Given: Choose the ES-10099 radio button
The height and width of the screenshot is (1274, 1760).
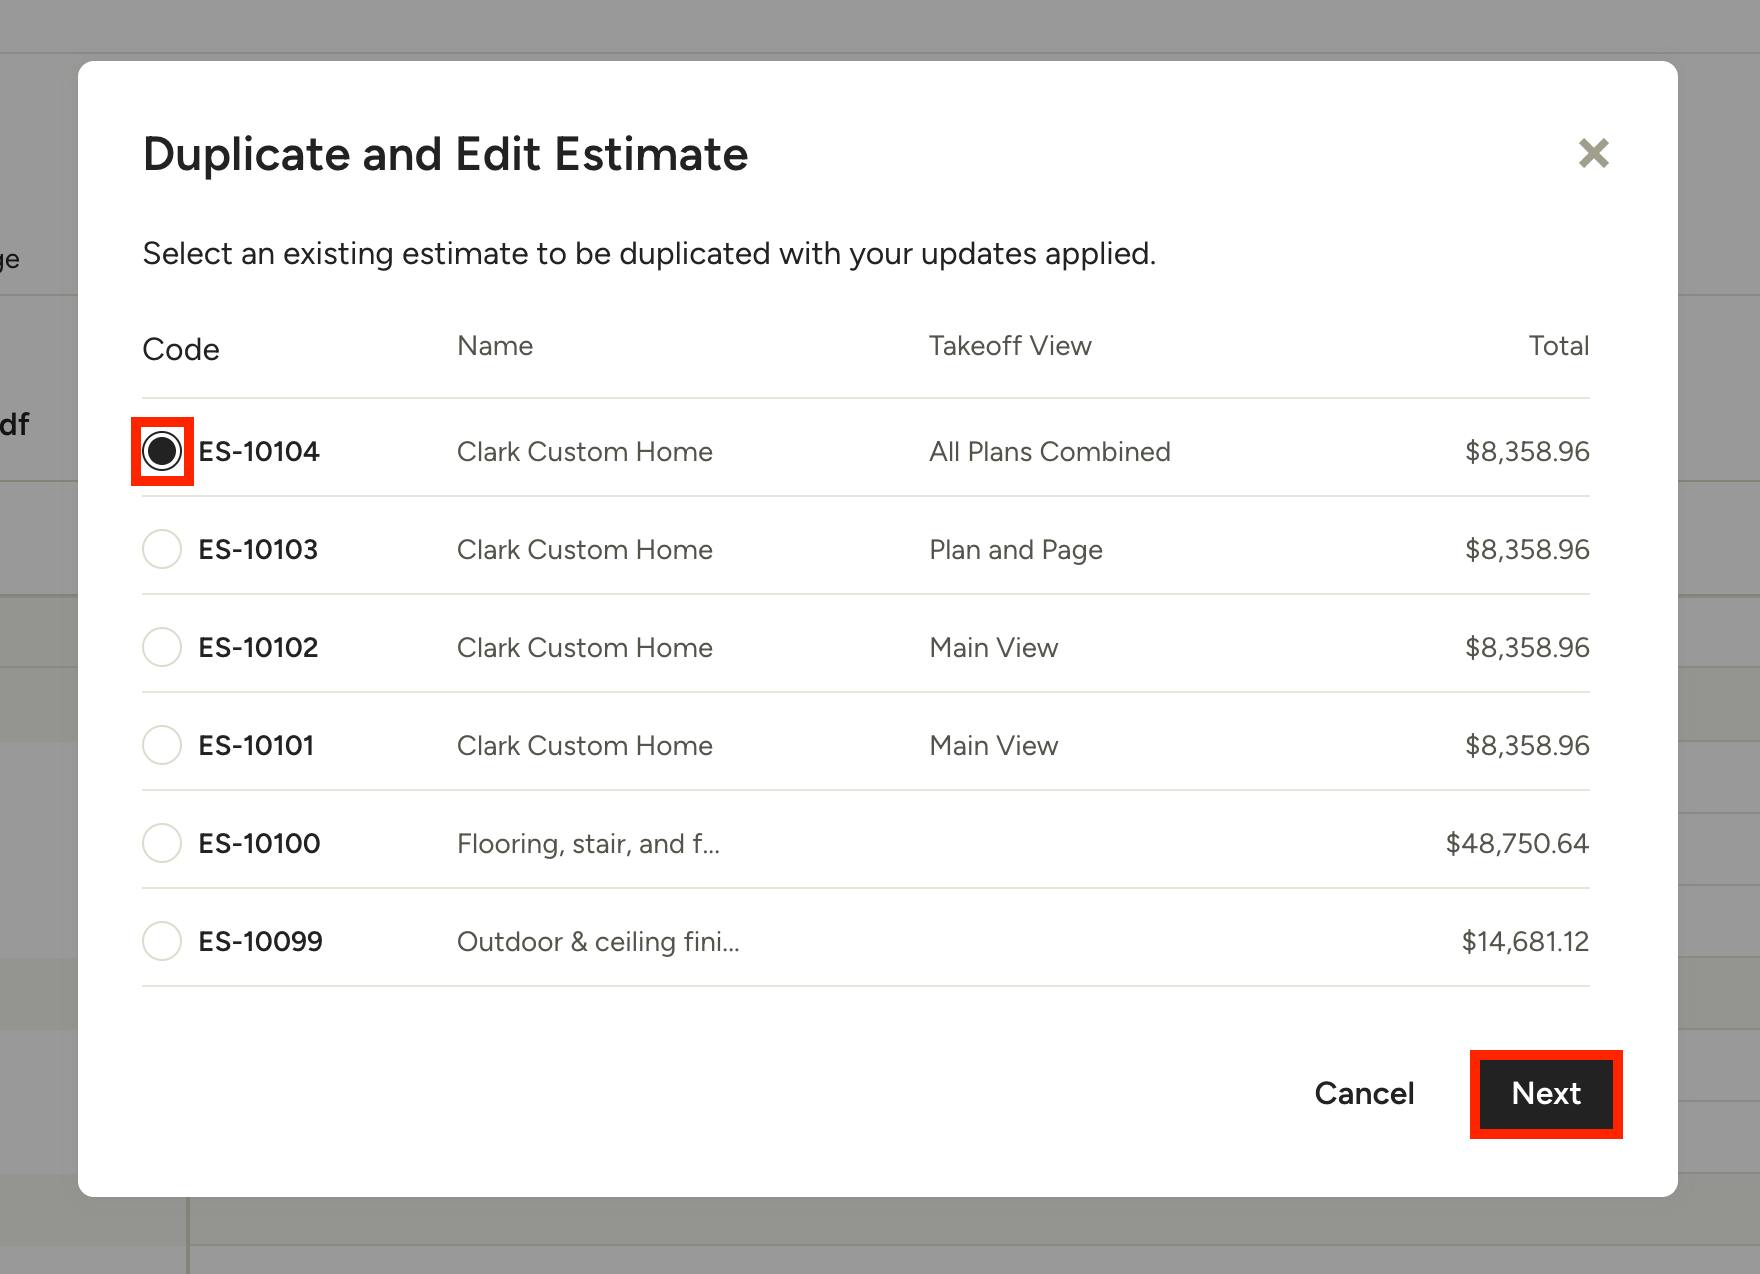Looking at the screenshot, I should coord(162,941).
